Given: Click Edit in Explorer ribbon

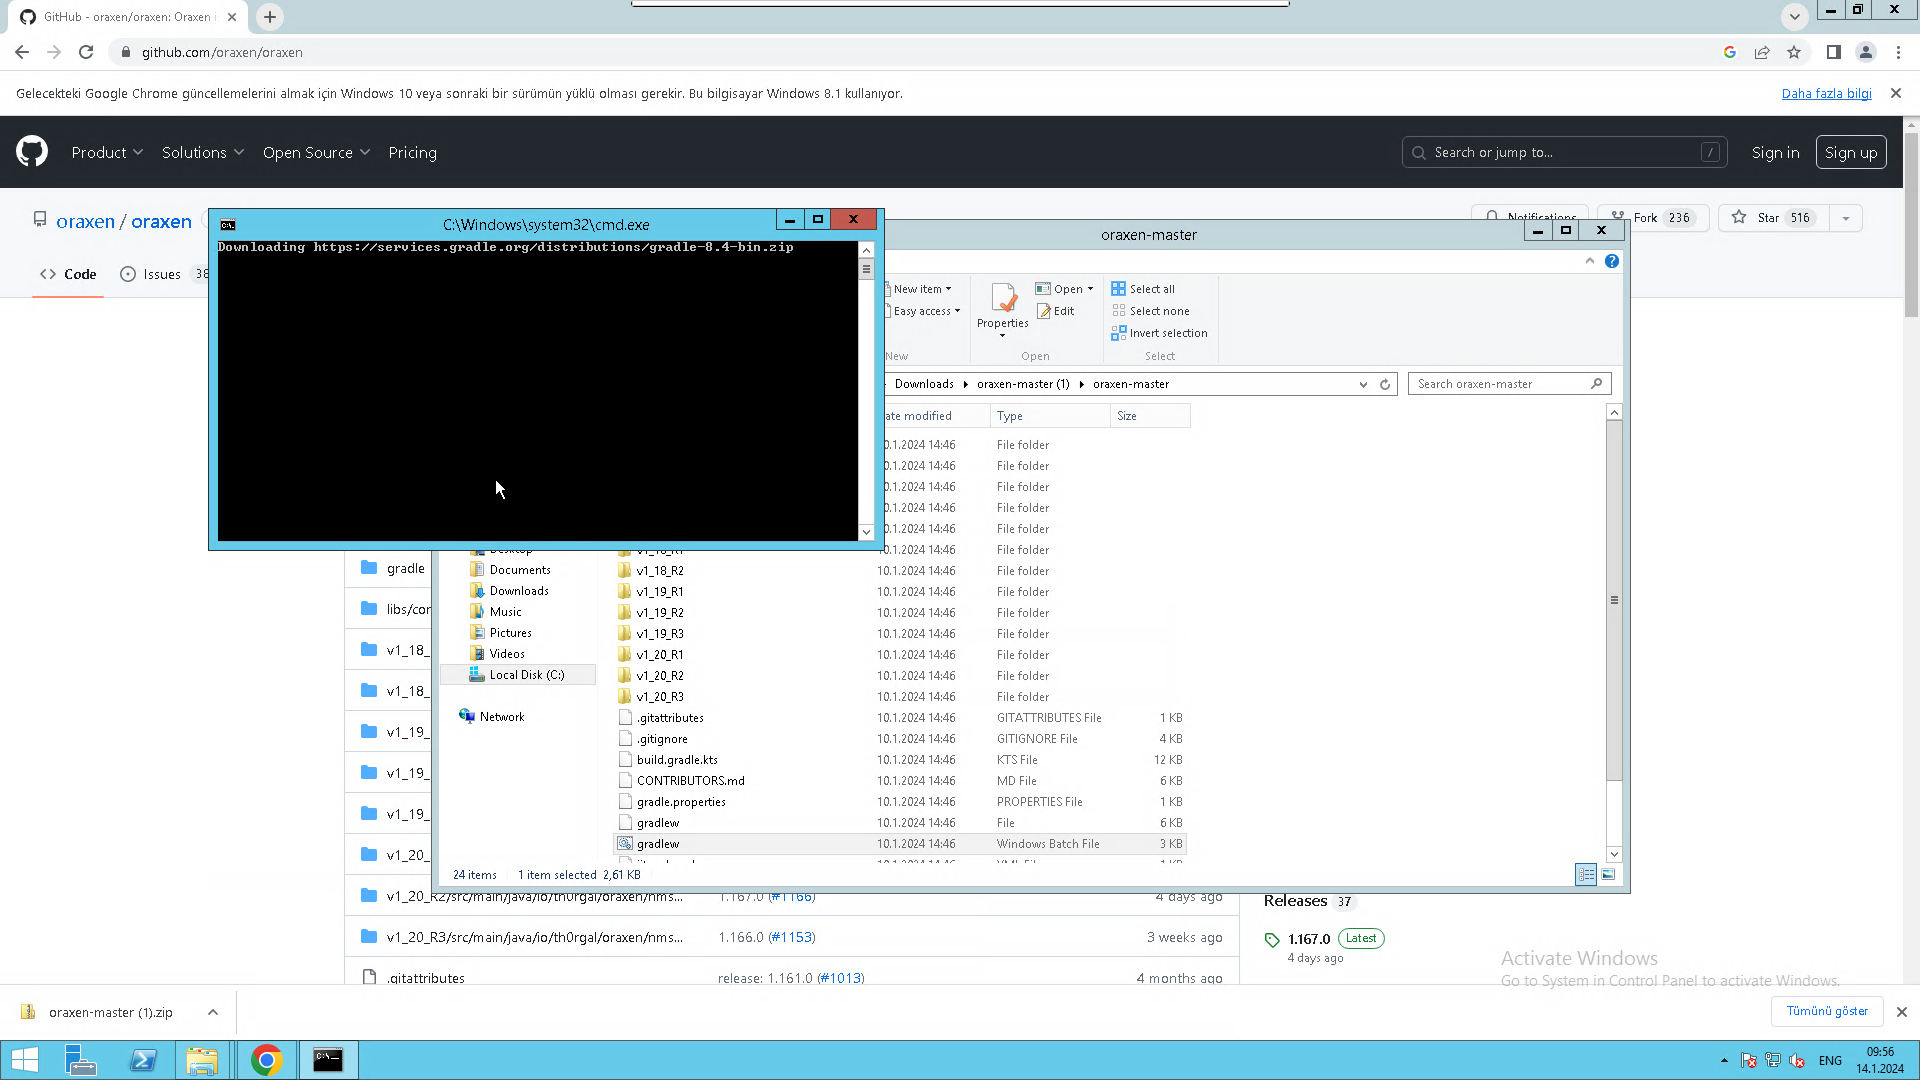Looking at the screenshot, I should [x=1055, y=311].
